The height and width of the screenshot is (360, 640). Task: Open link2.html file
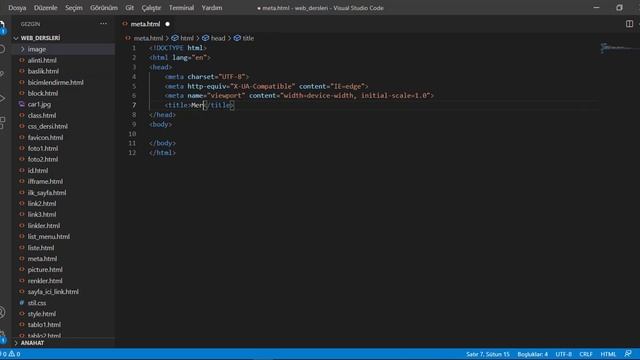click(x=42, y=203)
